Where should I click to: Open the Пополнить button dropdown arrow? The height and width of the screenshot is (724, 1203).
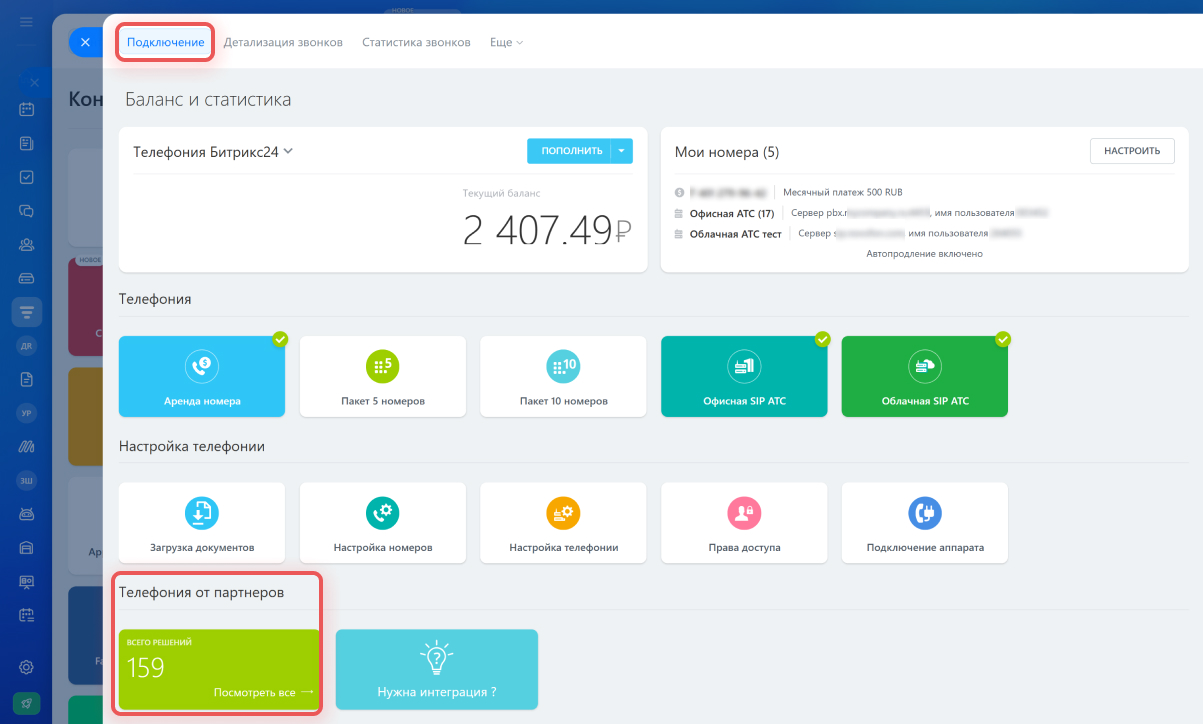pos(621,151)
